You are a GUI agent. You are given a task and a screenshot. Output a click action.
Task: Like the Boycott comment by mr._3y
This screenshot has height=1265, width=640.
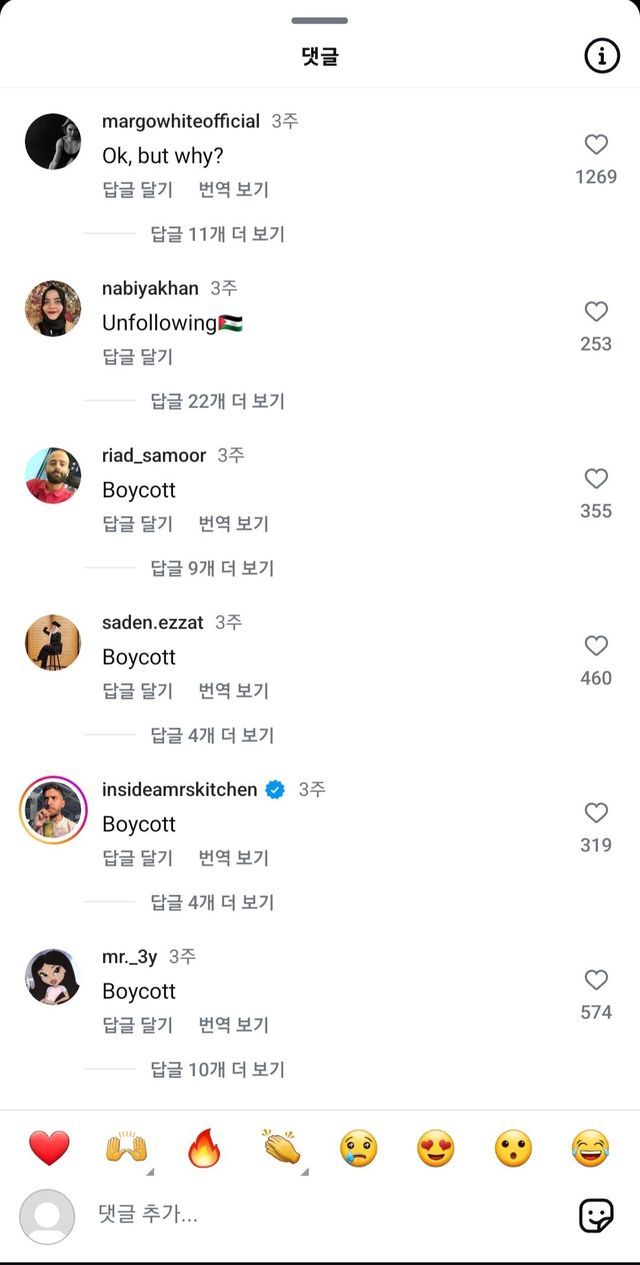click(x=596, y=980)
